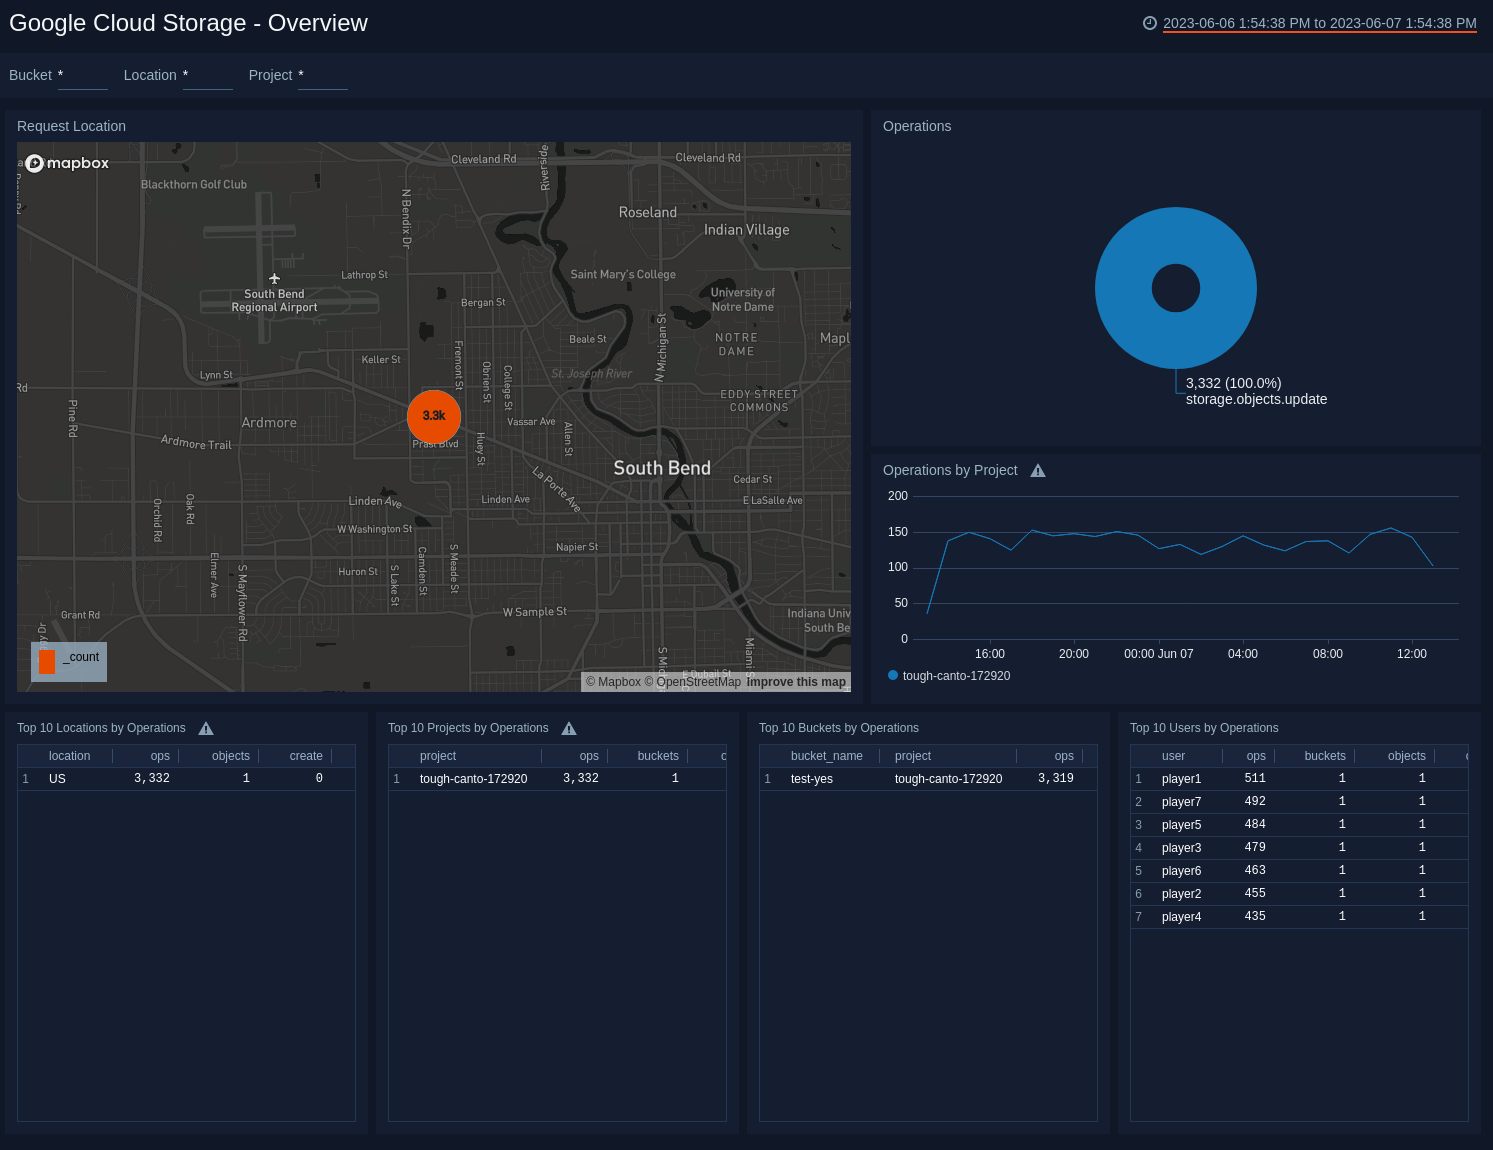Click the Location filter input field
This screenshot has width=1493, height=1150.
(x=208, y=76)
